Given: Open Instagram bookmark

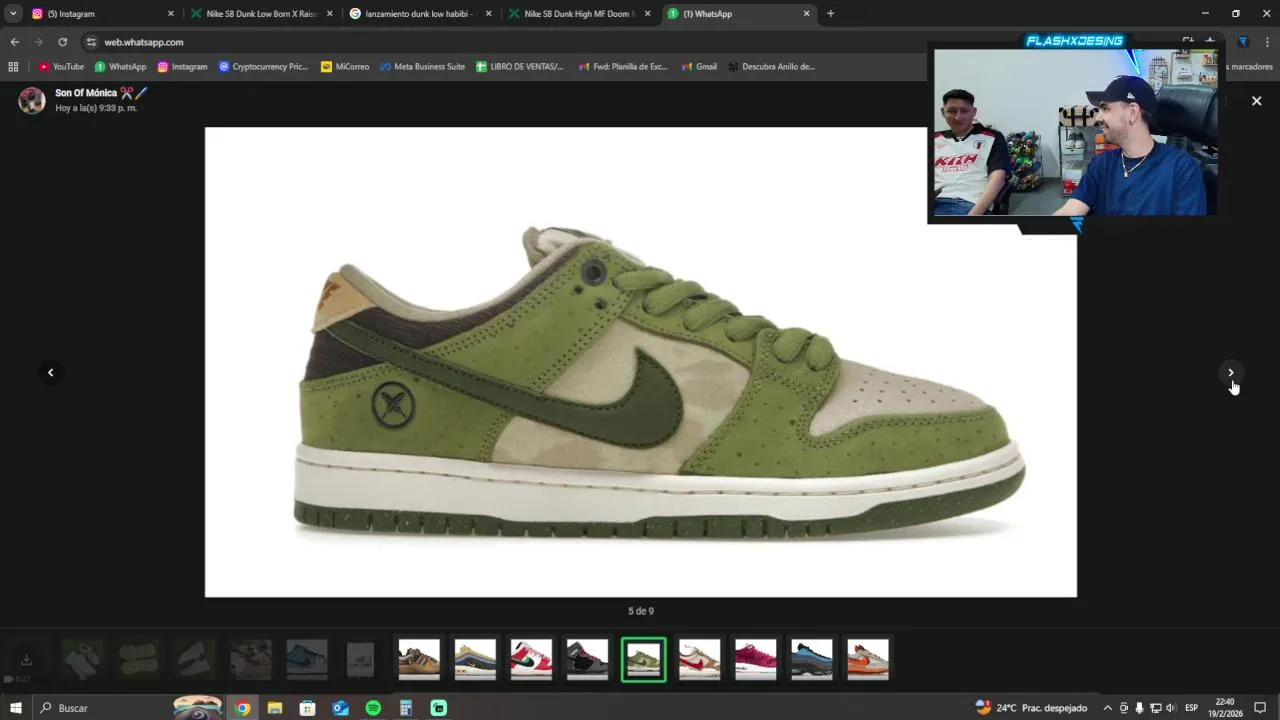Looking at the screenshot, I should pyautogui.click(x=183, y=67).
